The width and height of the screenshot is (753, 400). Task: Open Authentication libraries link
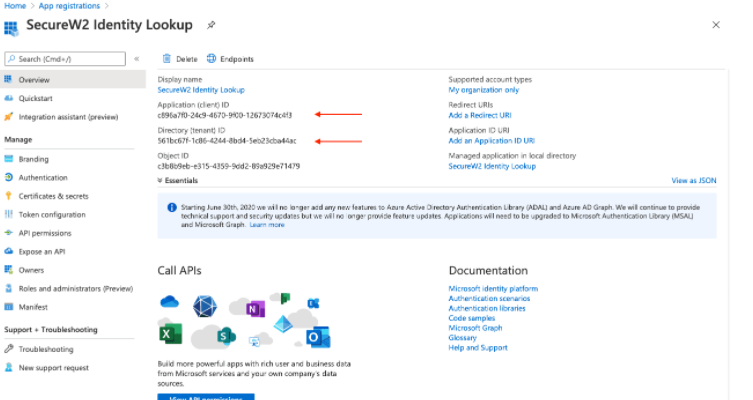[x=487, y=308]
